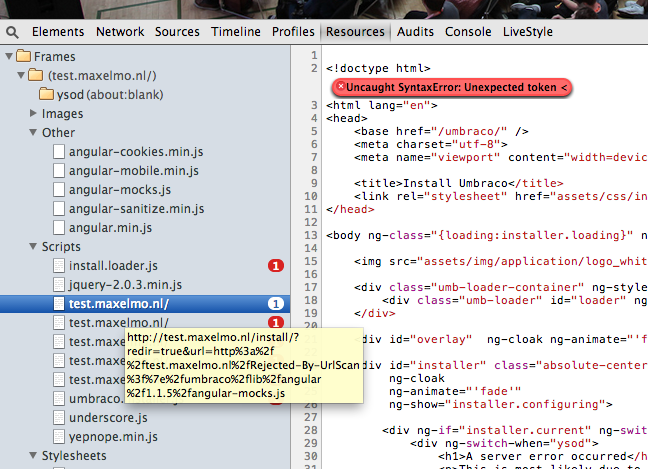The width and height of the screenshot is (648, 469).
Task: Click the underscore.js file icon
Action: coord(60,418)
